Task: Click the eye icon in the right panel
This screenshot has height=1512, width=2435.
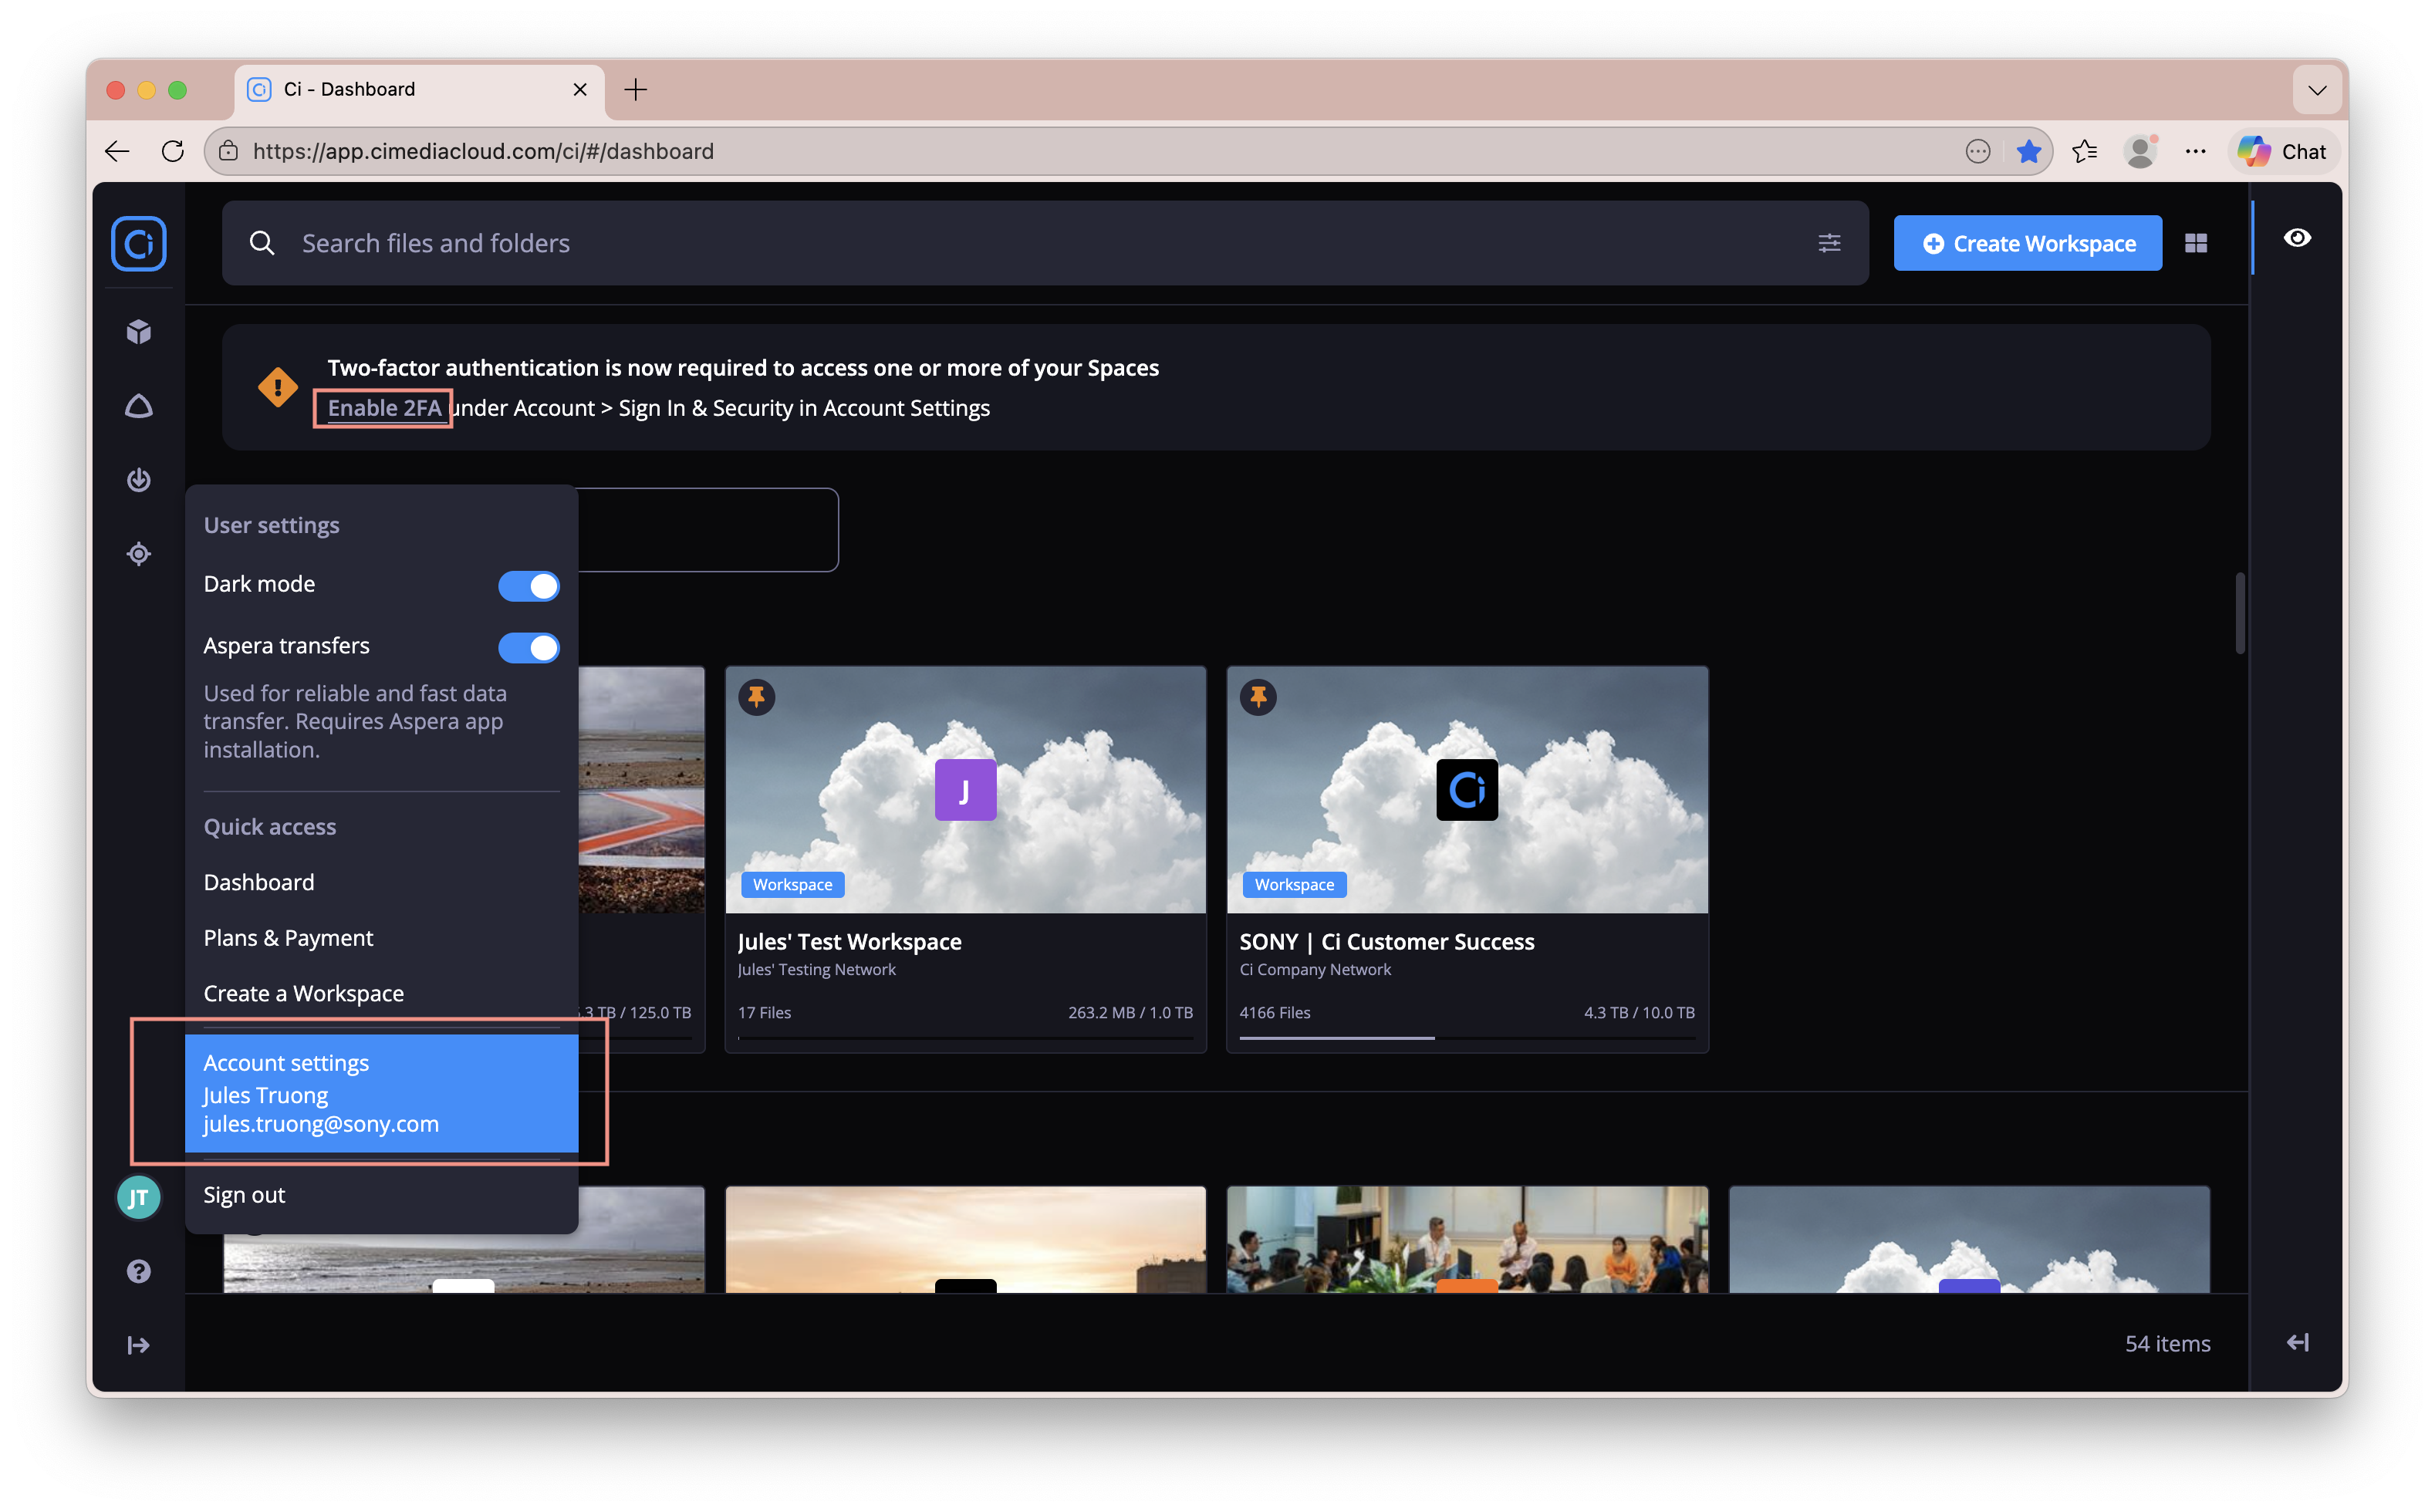Action: point(2297,238)
